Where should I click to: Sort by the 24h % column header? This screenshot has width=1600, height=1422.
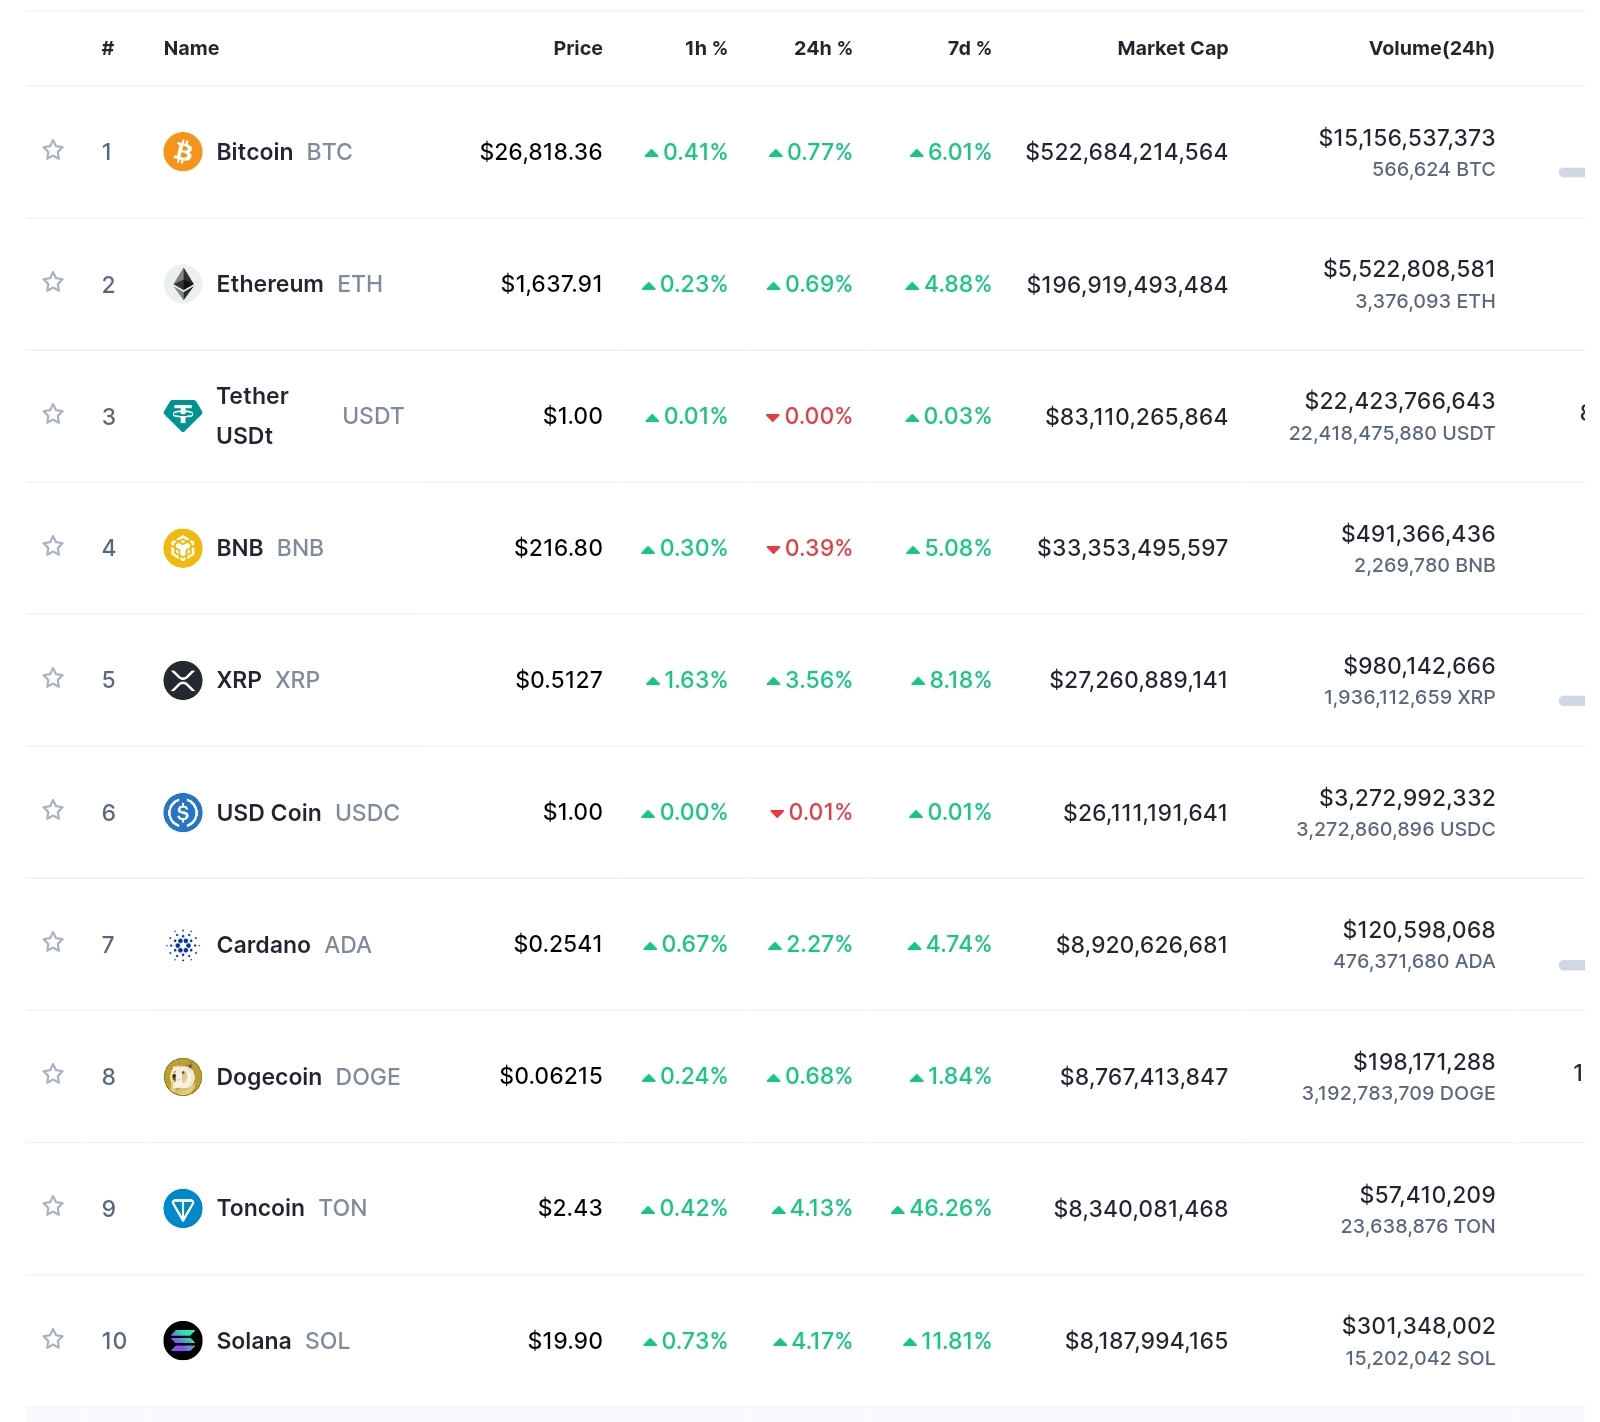823,48
